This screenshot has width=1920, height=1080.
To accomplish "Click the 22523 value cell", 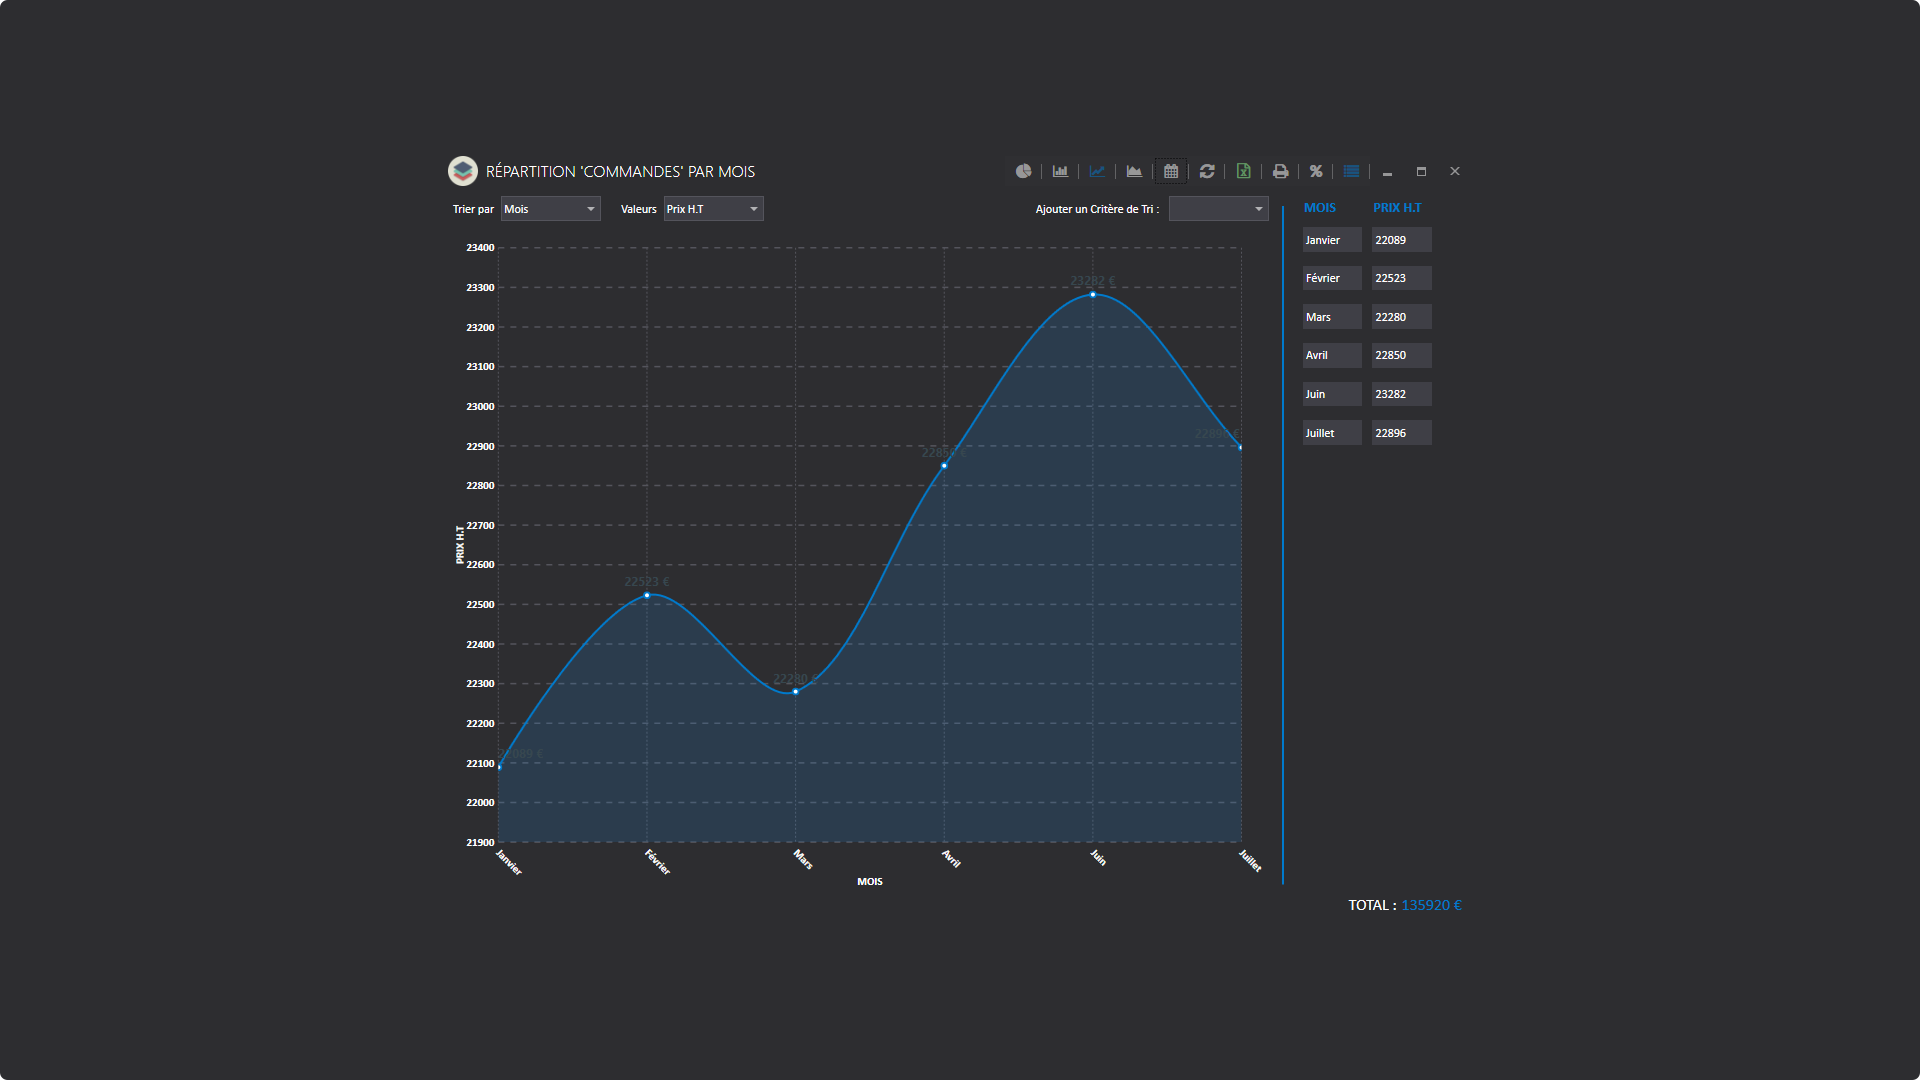I will pos(1401,278).
